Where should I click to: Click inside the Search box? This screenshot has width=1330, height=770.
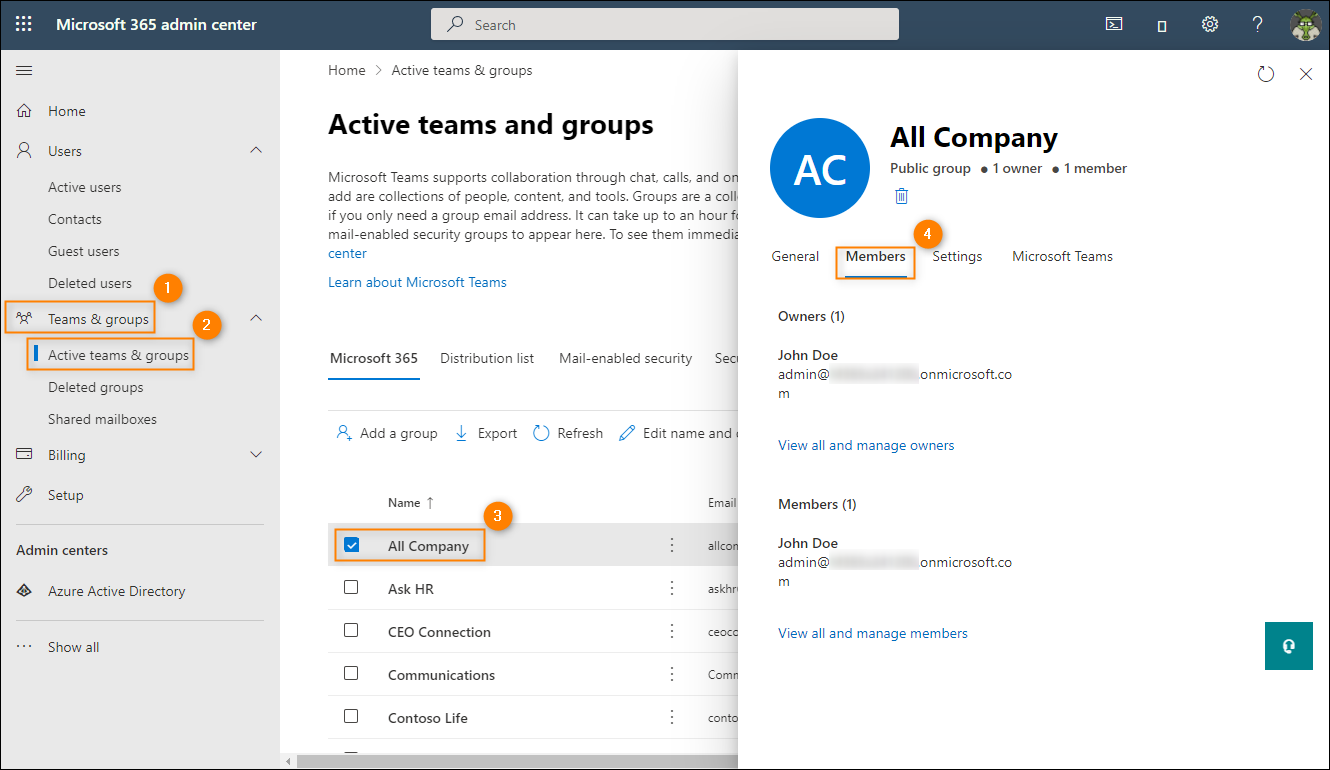click(x=665, y=24)
